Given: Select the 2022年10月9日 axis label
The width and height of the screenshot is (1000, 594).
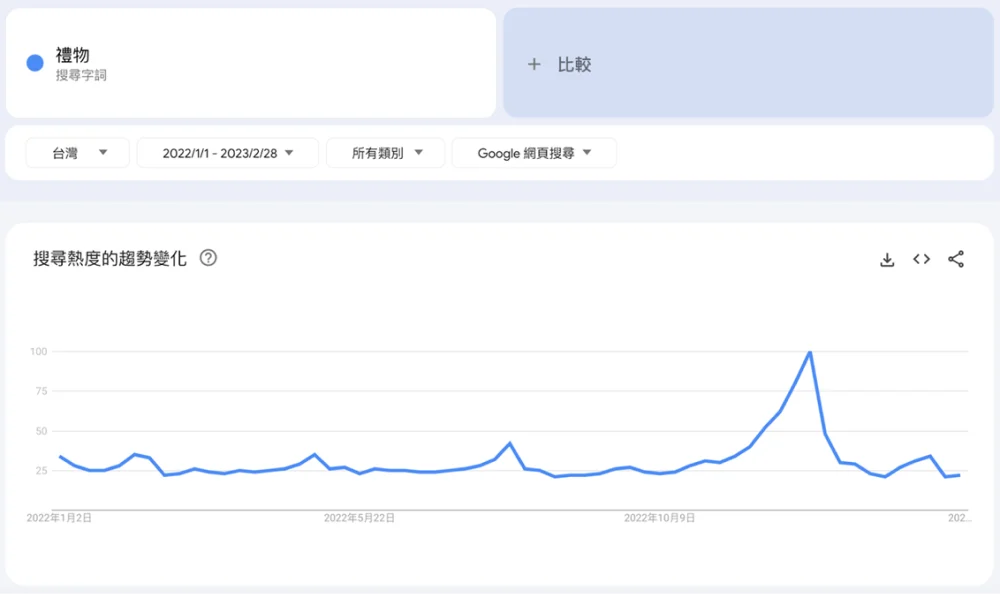Looking at the screenshot, I should (x=659, y=518).
